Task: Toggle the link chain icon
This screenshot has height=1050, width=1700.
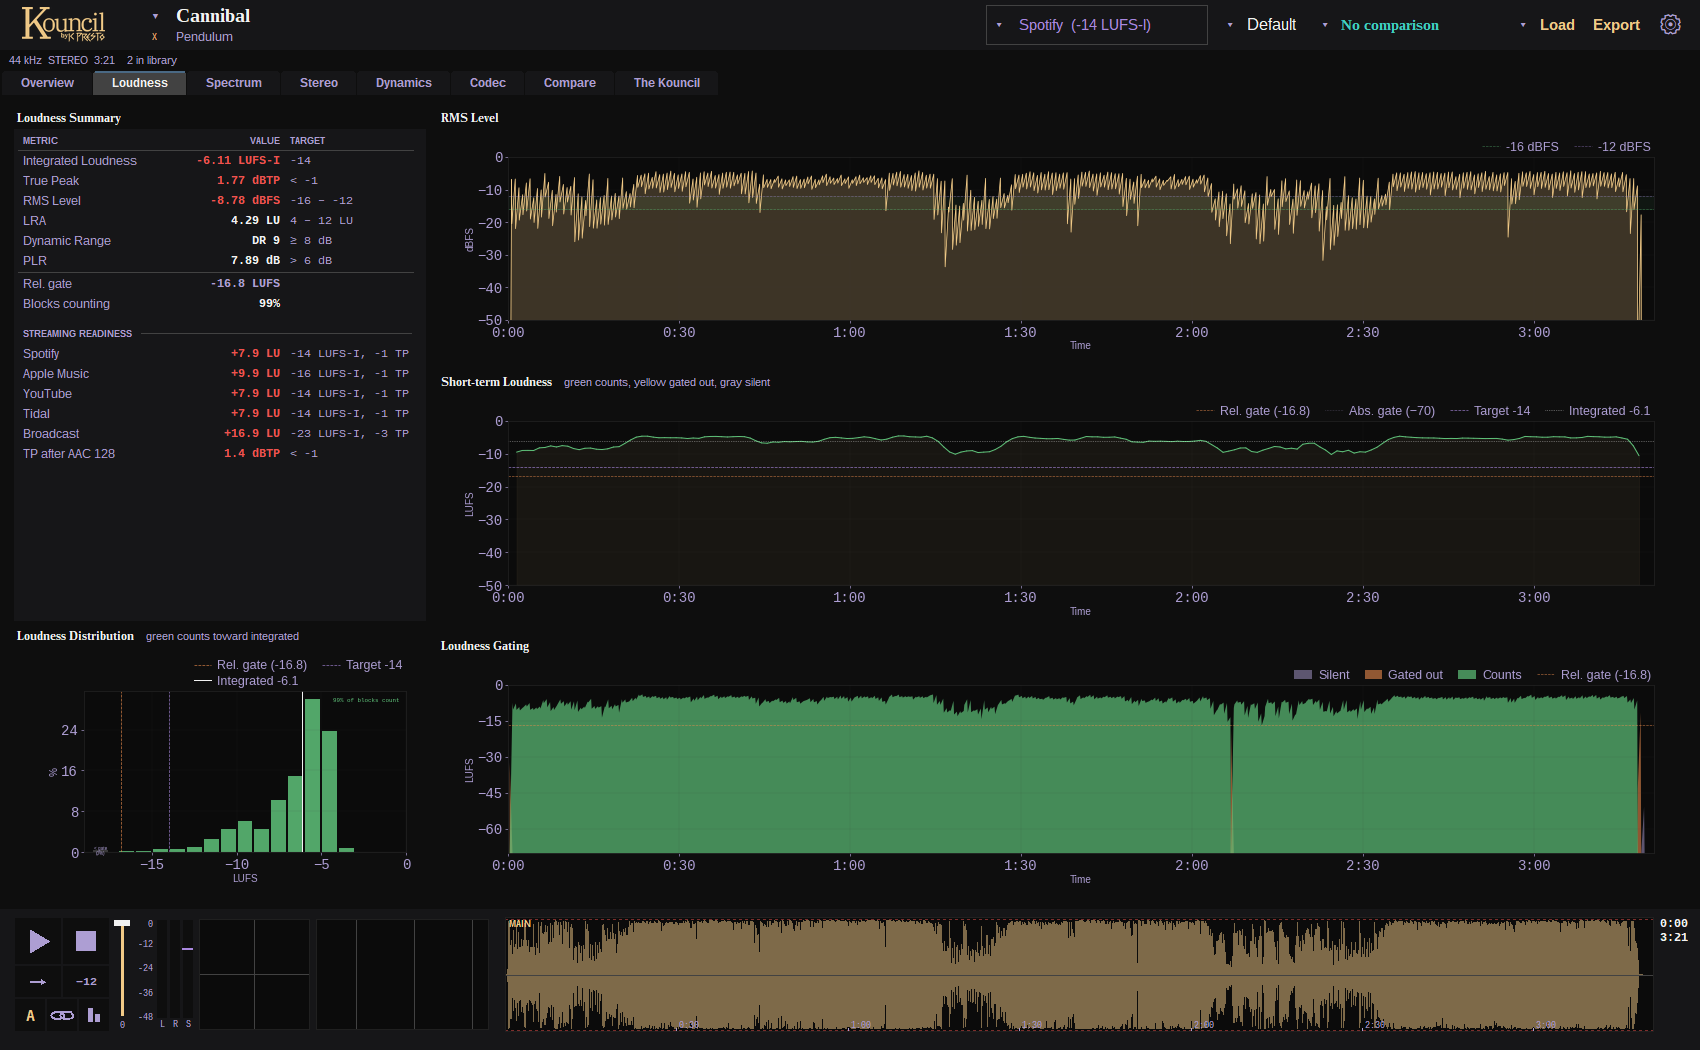Action: (62, 1016)
